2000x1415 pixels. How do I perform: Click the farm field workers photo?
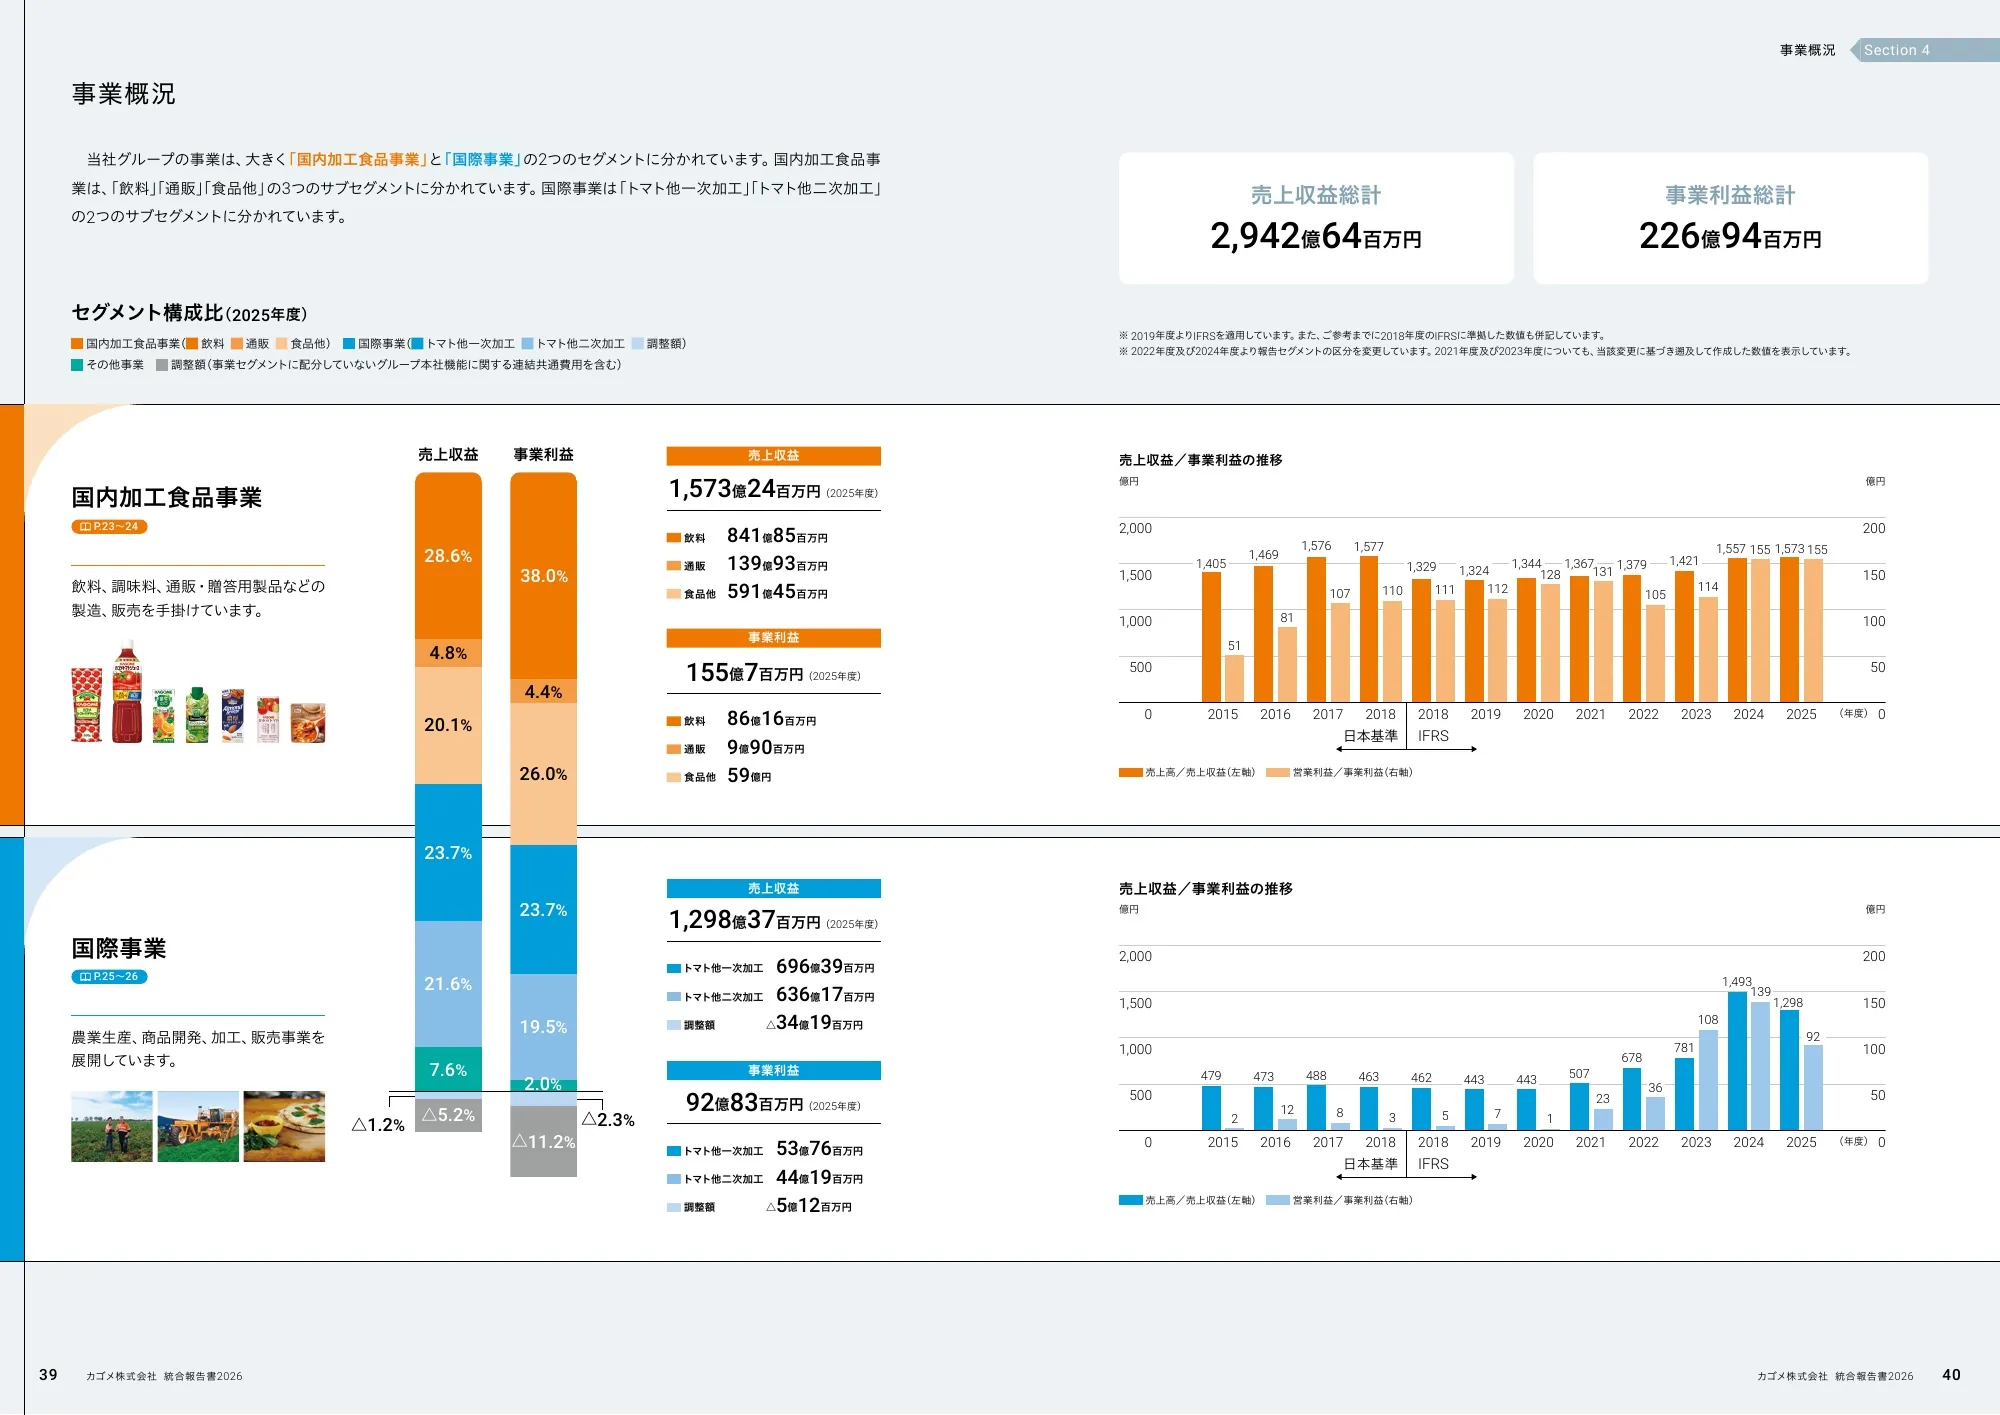tap(112, 1126)
